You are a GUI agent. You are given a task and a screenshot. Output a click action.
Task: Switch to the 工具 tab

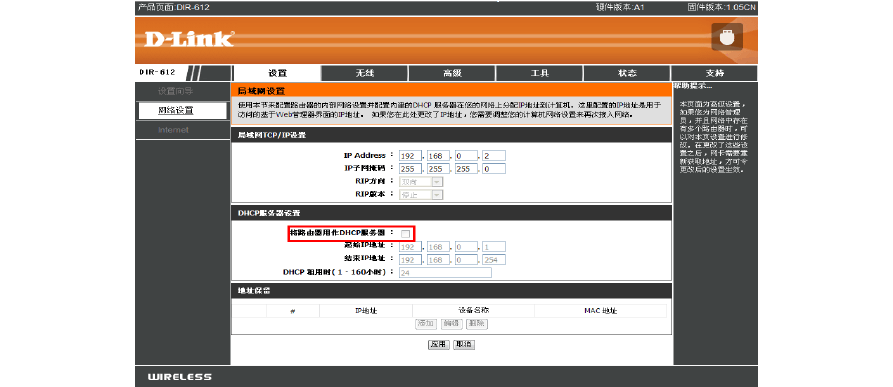539,73
